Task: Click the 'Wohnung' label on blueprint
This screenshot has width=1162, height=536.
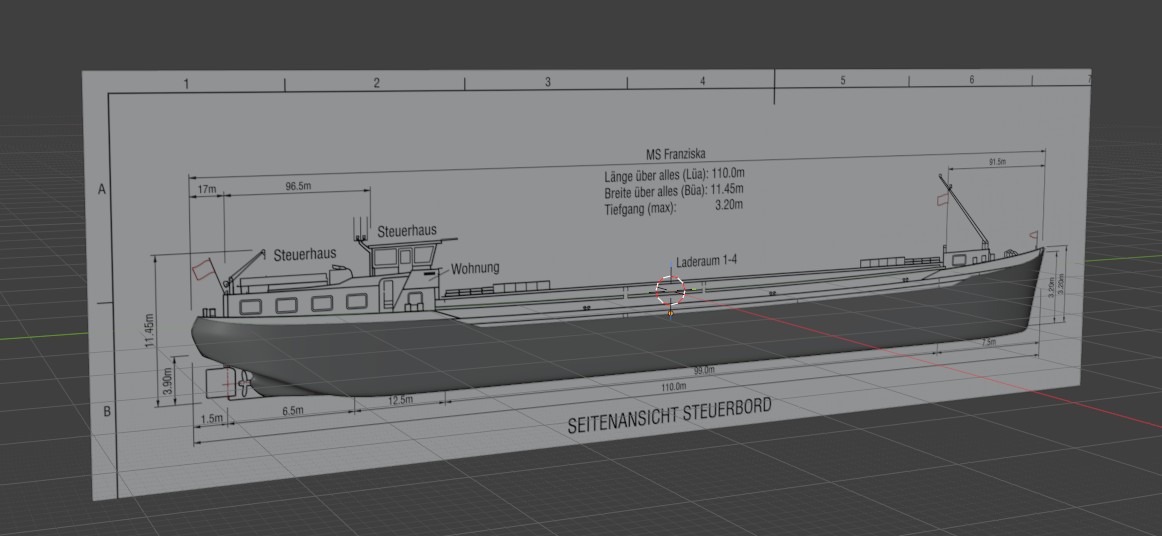Action: pyautogui.click(x=475, y=268)
